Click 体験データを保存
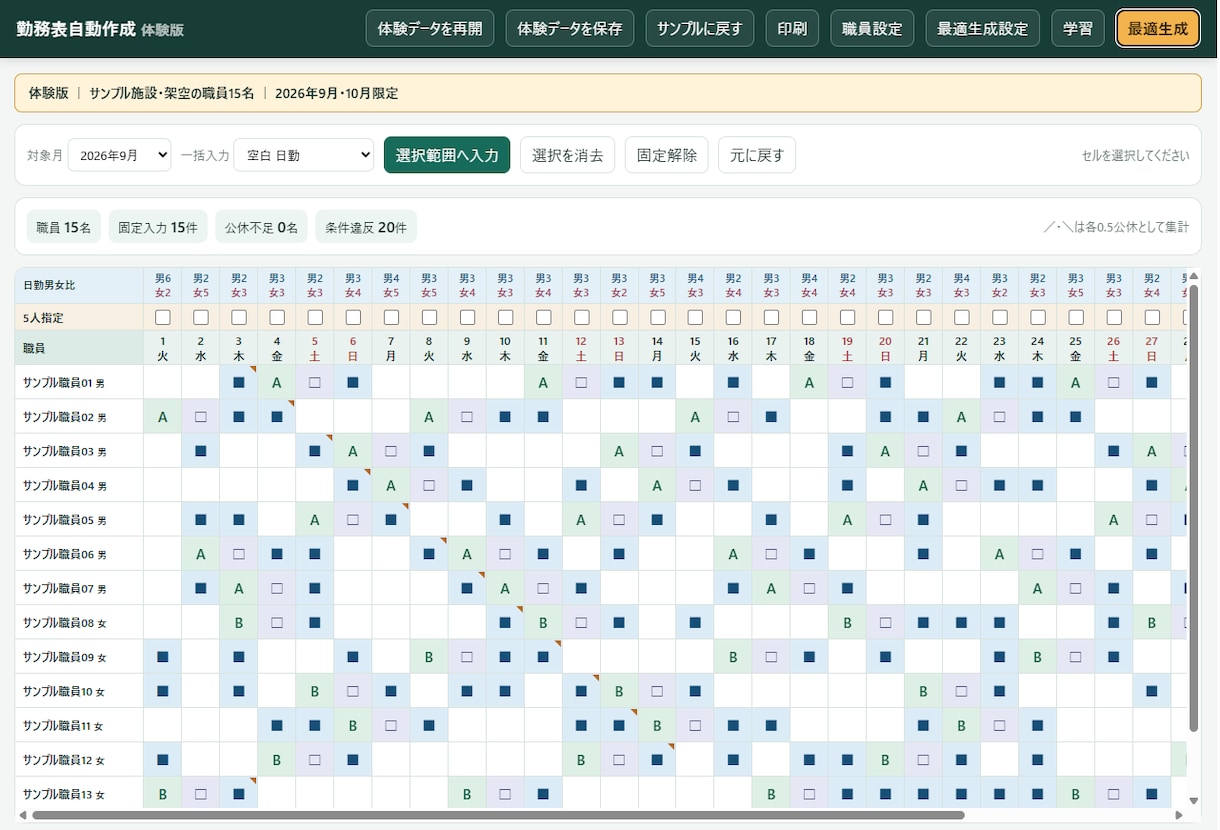The image size is (1220, 830). pos(570,29)
